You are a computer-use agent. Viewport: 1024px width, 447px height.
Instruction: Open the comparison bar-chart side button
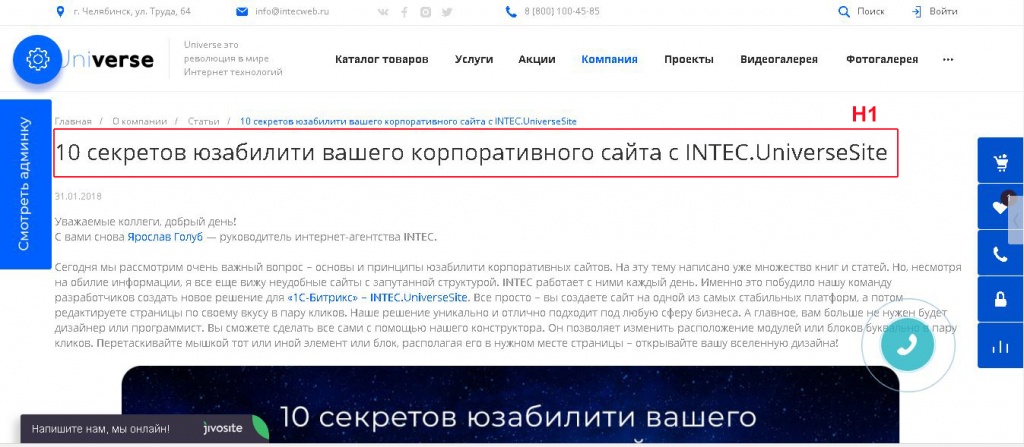[1000, 347]
